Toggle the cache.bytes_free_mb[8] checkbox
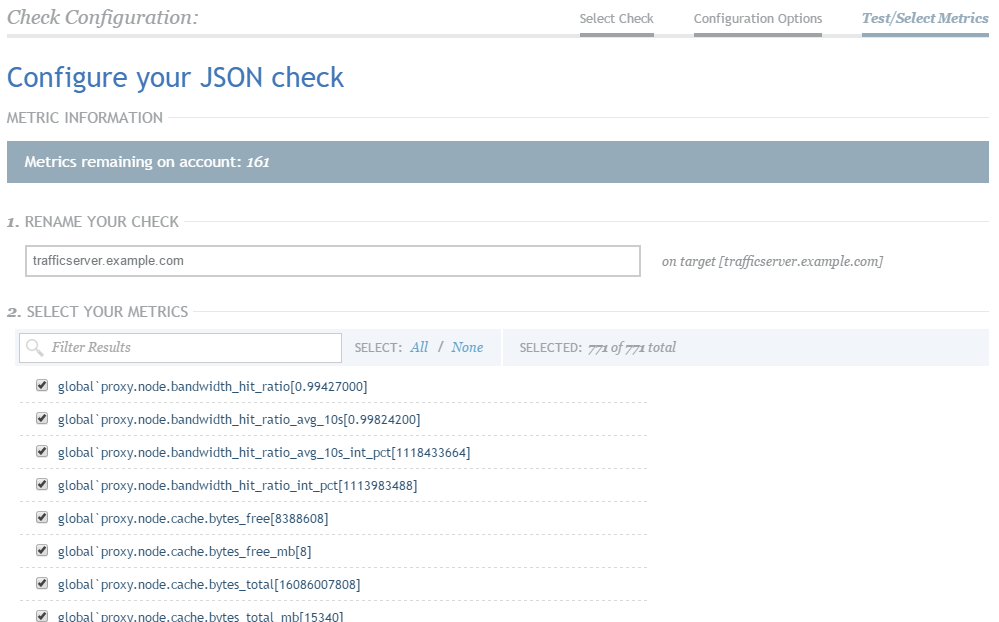The width and height of the screenshot is (999, 622). [x=42, y=550]
